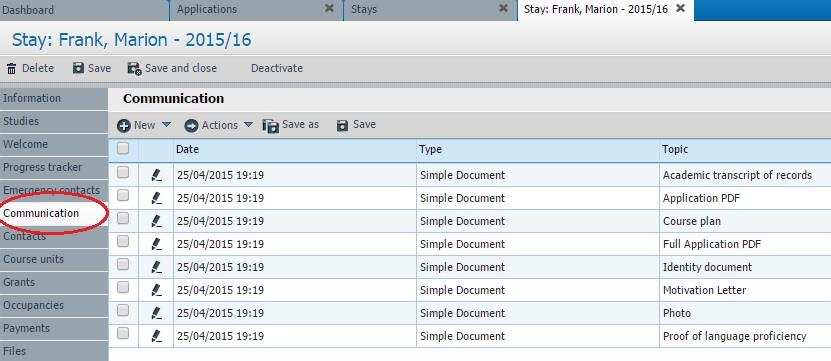
Task: Check the Course plan row checkbox
Action: coord(123,218)
